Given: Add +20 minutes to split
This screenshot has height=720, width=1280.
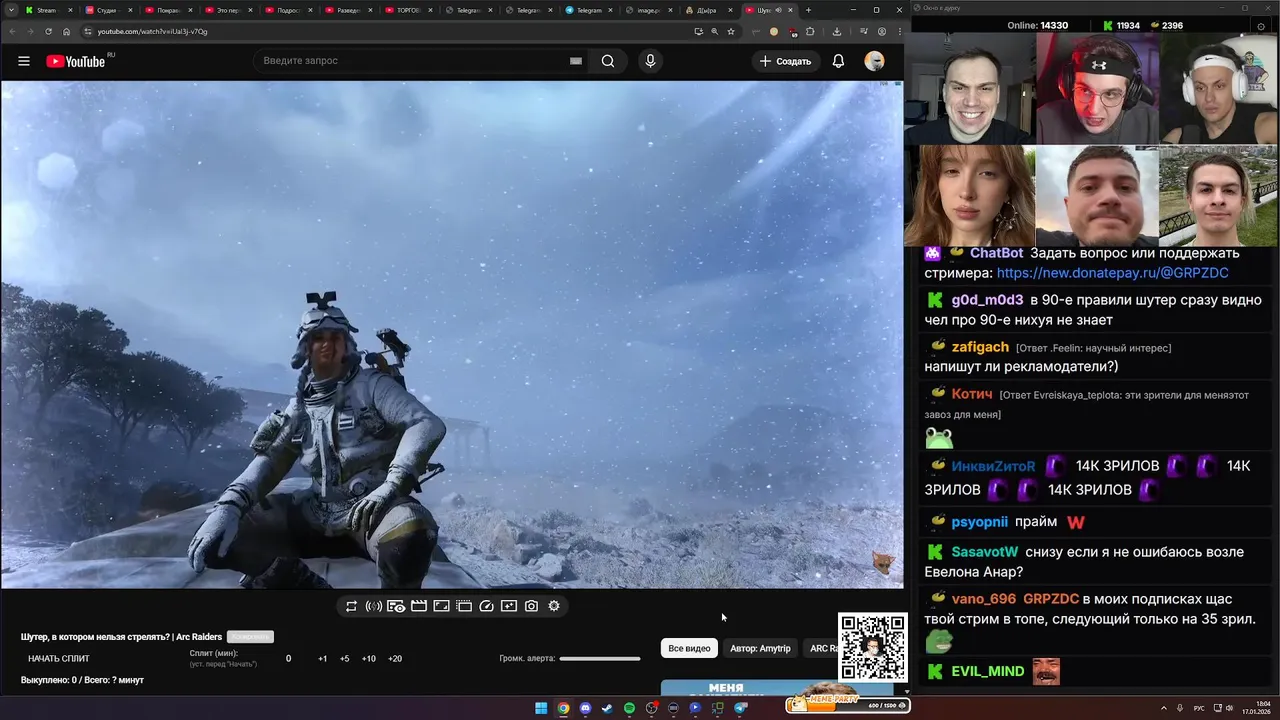Looking at the screenshot, I should [395, 659].
